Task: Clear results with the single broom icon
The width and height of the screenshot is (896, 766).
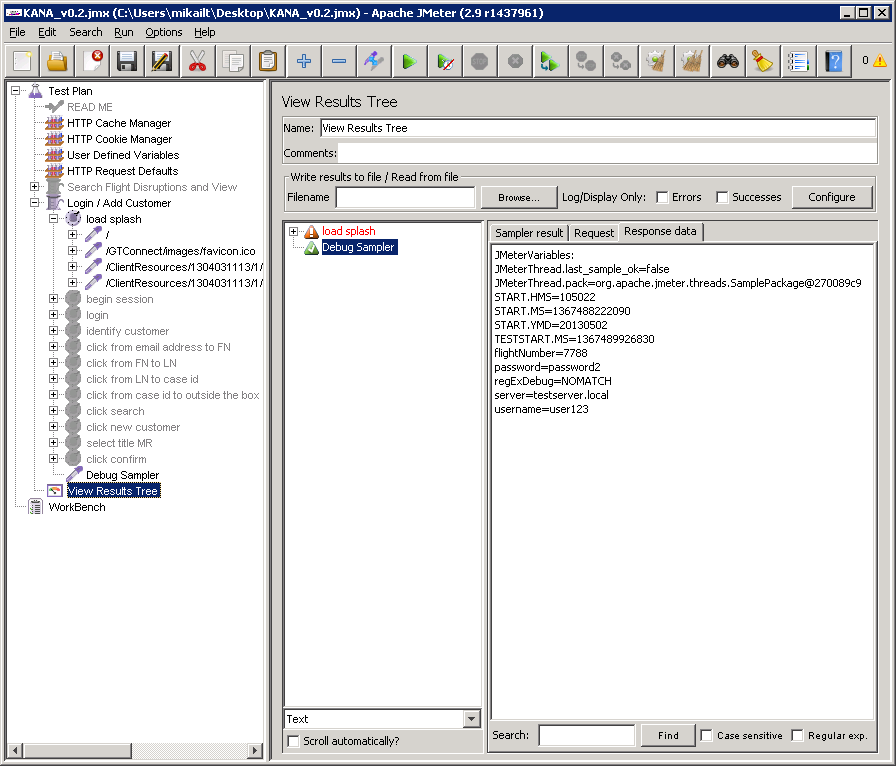Action: [x=656, y=61]
